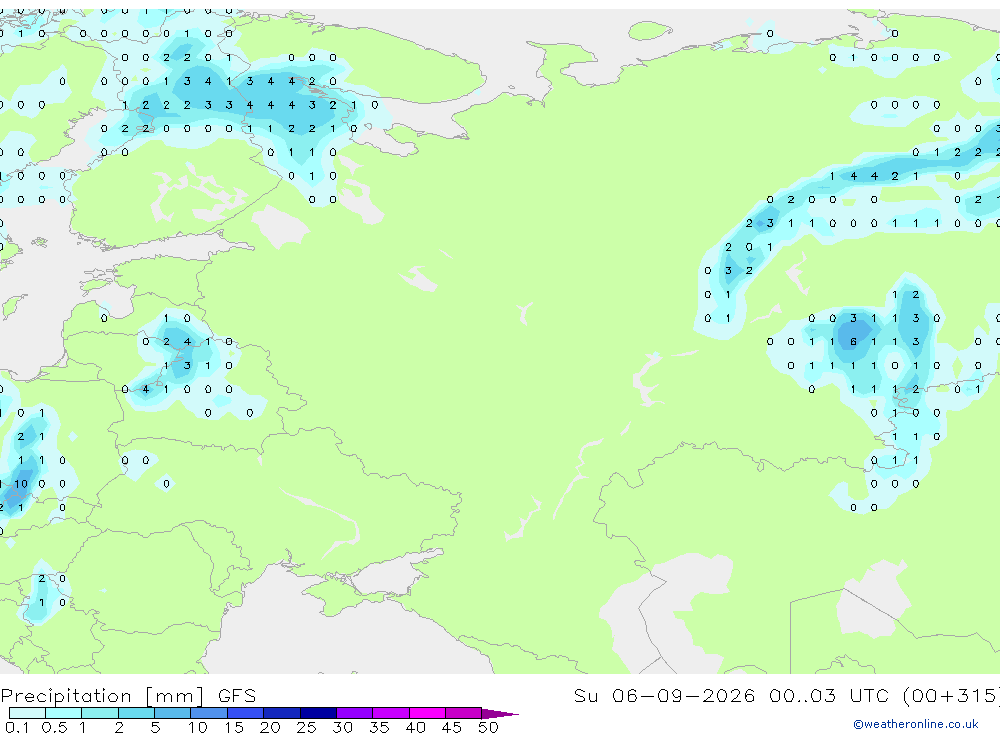Select the legend swatch between 0.5 and 1
Viewport: 1000px width, 733px height.
[x=64, y=713]
